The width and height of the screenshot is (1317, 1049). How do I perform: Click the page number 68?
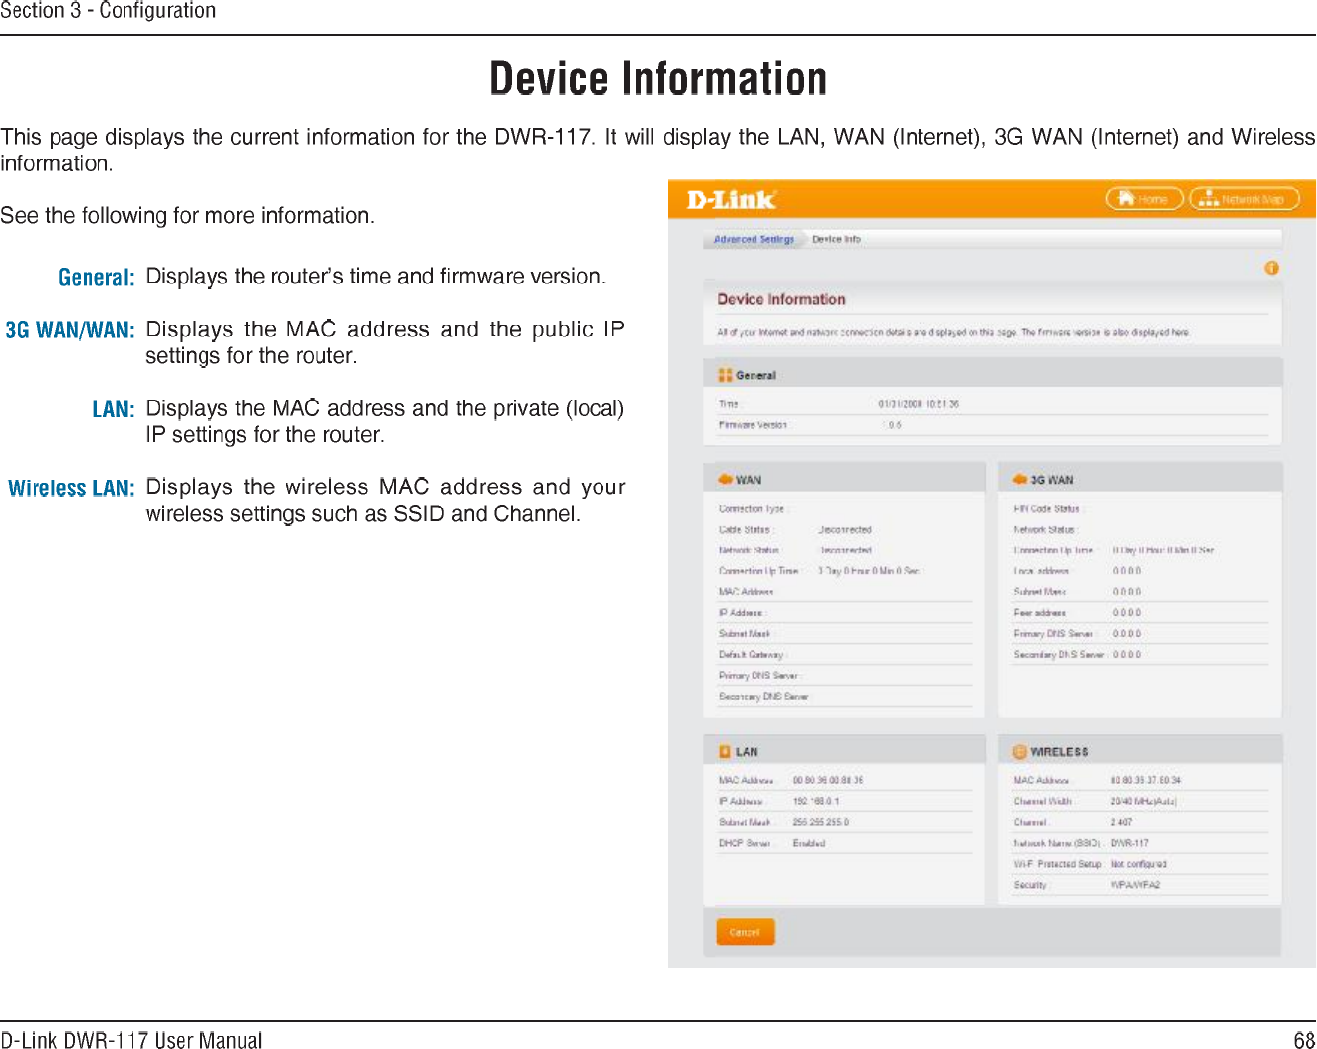1304,1040
